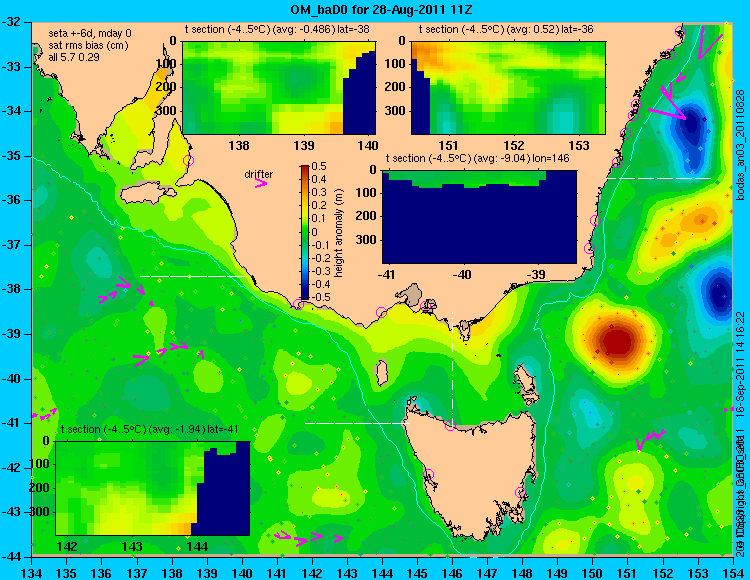
Task: Click the dark red warm eddy centre
Action: pos(618,342)
